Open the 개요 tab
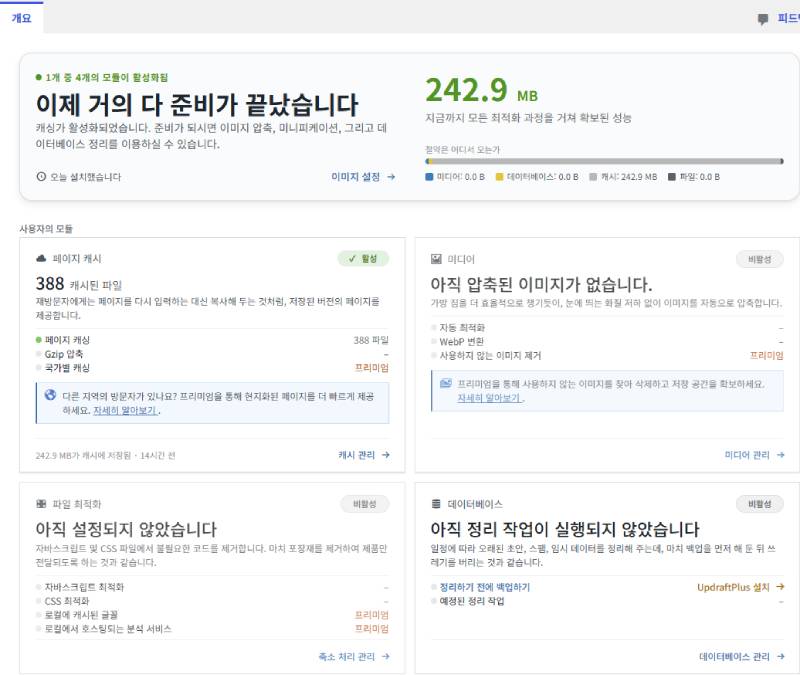The height and width of the screenshot is (675, 800). point(21,18)
